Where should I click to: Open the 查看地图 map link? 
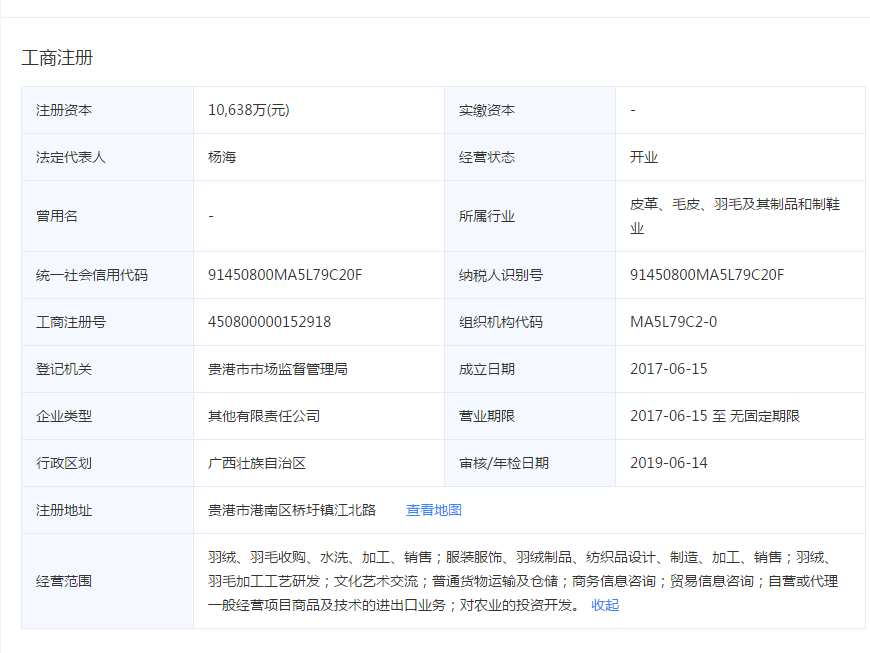(x=433, y=510)
